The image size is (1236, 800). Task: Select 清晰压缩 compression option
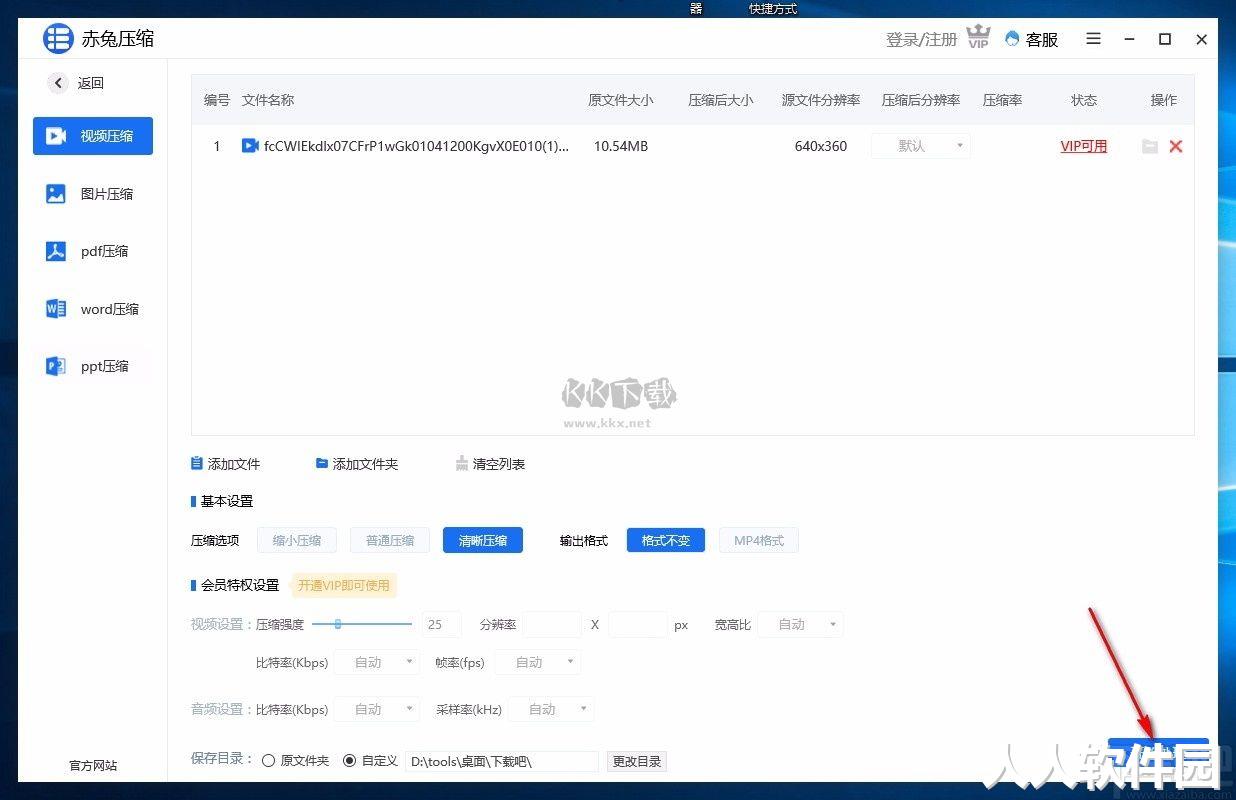click(x=483, y=540)
